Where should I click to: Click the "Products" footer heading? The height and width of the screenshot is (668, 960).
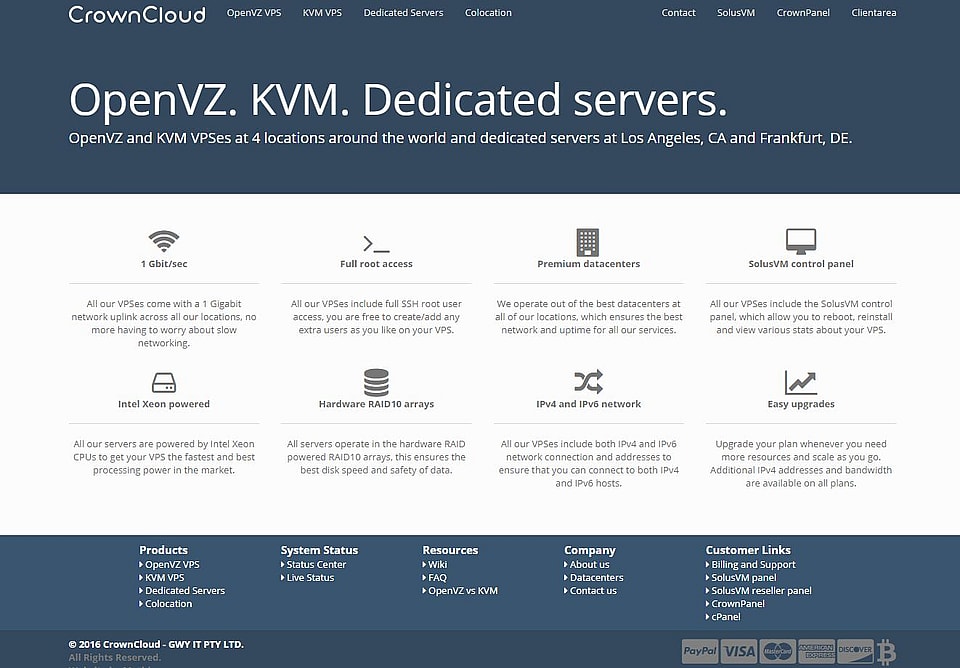tap(163, 550)
